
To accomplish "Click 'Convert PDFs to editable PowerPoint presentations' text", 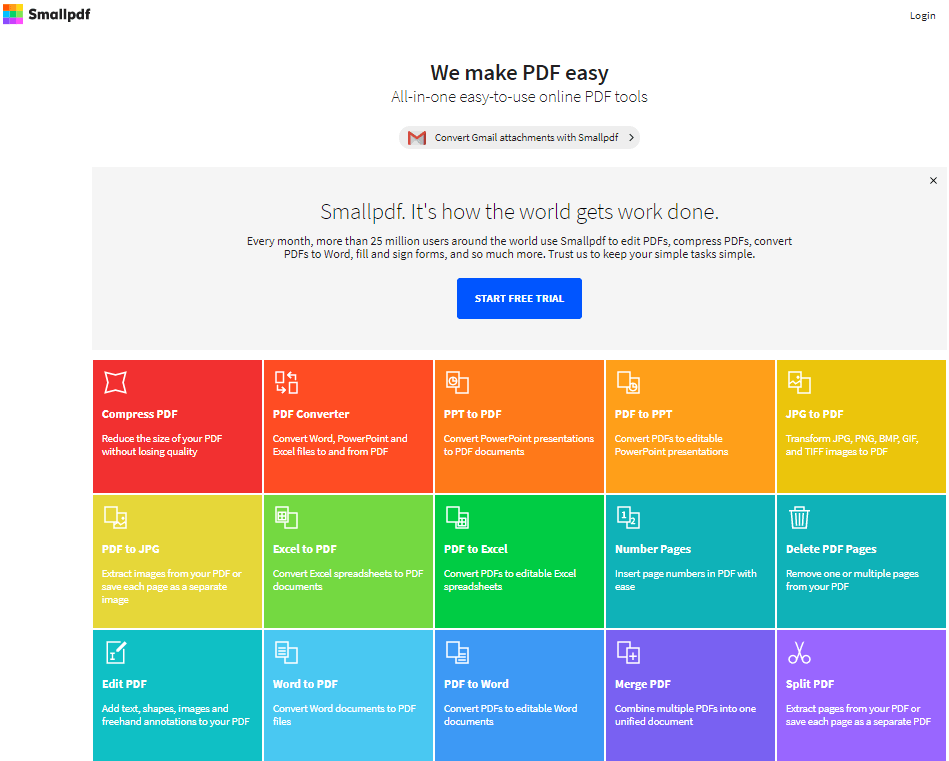I will pyautogui.click(x=671, y=445).
